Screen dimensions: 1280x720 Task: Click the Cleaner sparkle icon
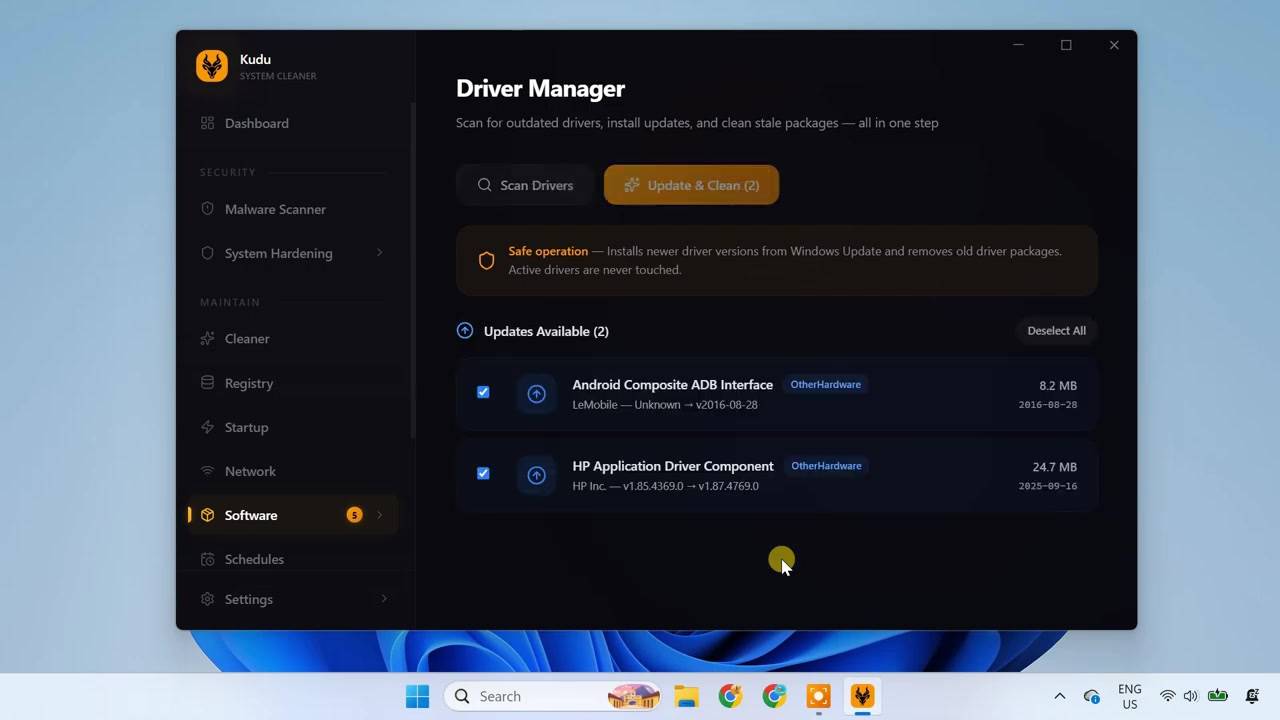(x=207, y=338)
